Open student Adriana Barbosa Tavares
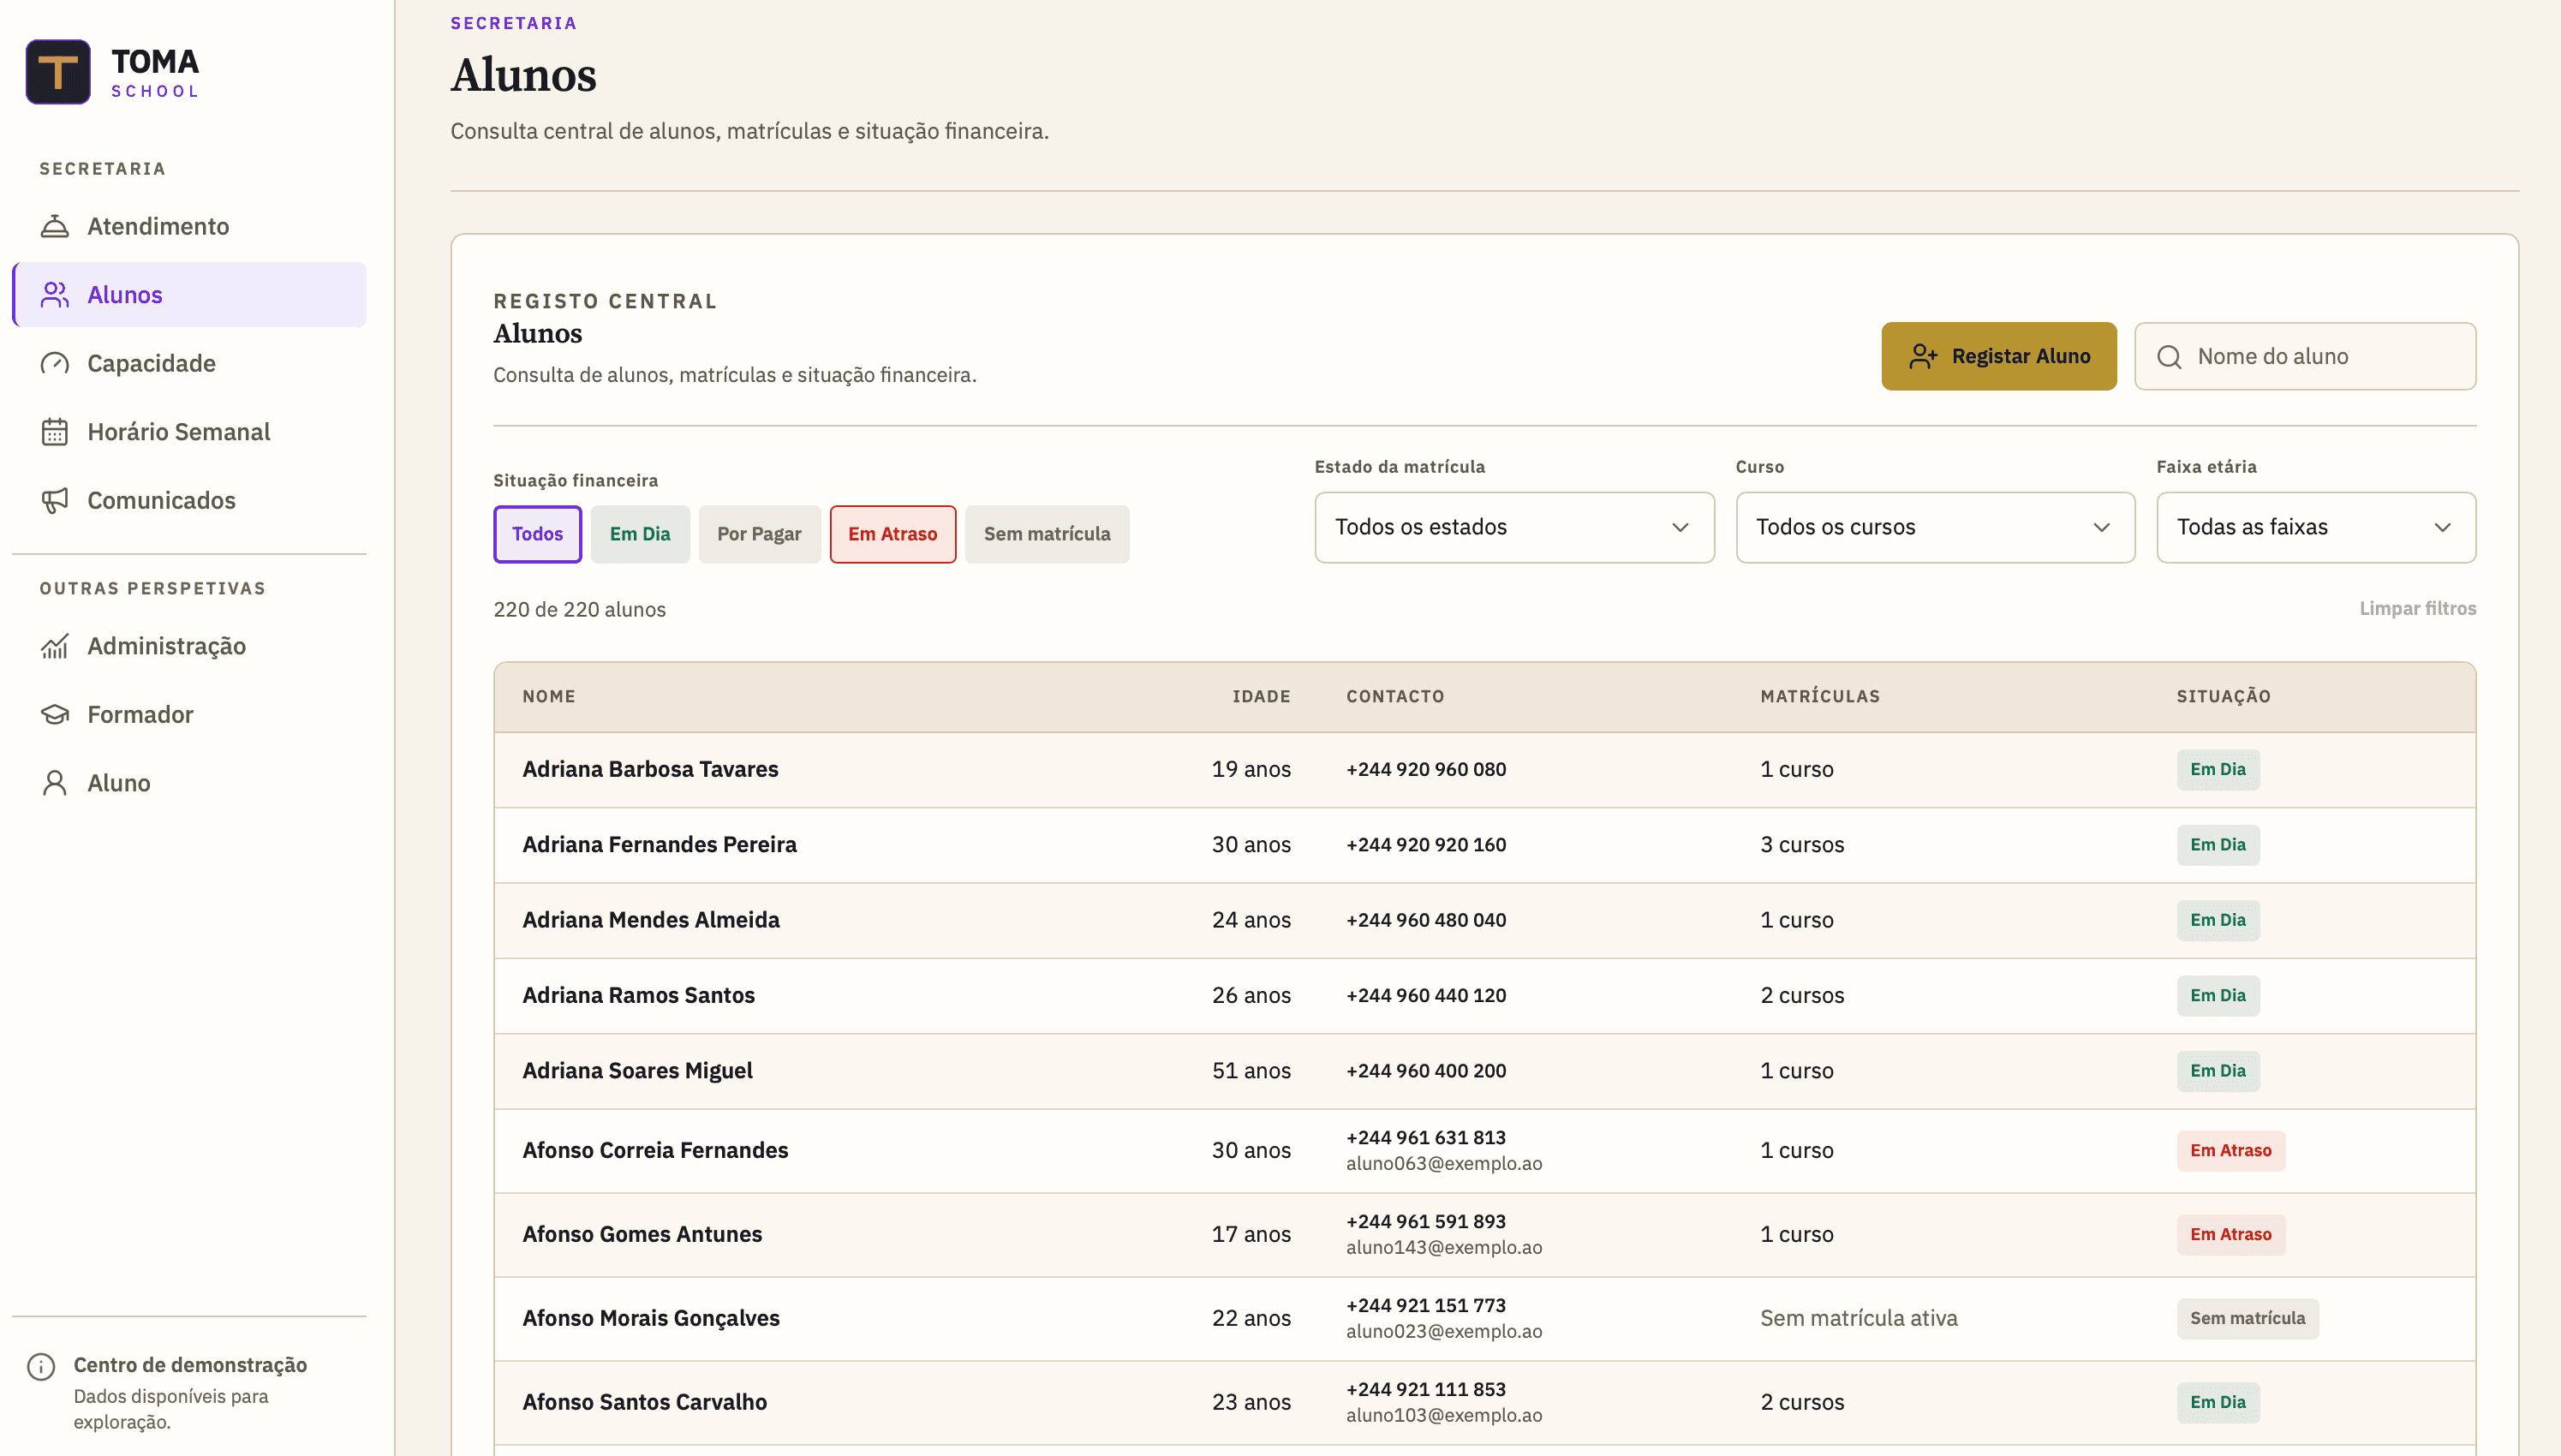The image size is (2561, 1456). [x=650, y=769]
